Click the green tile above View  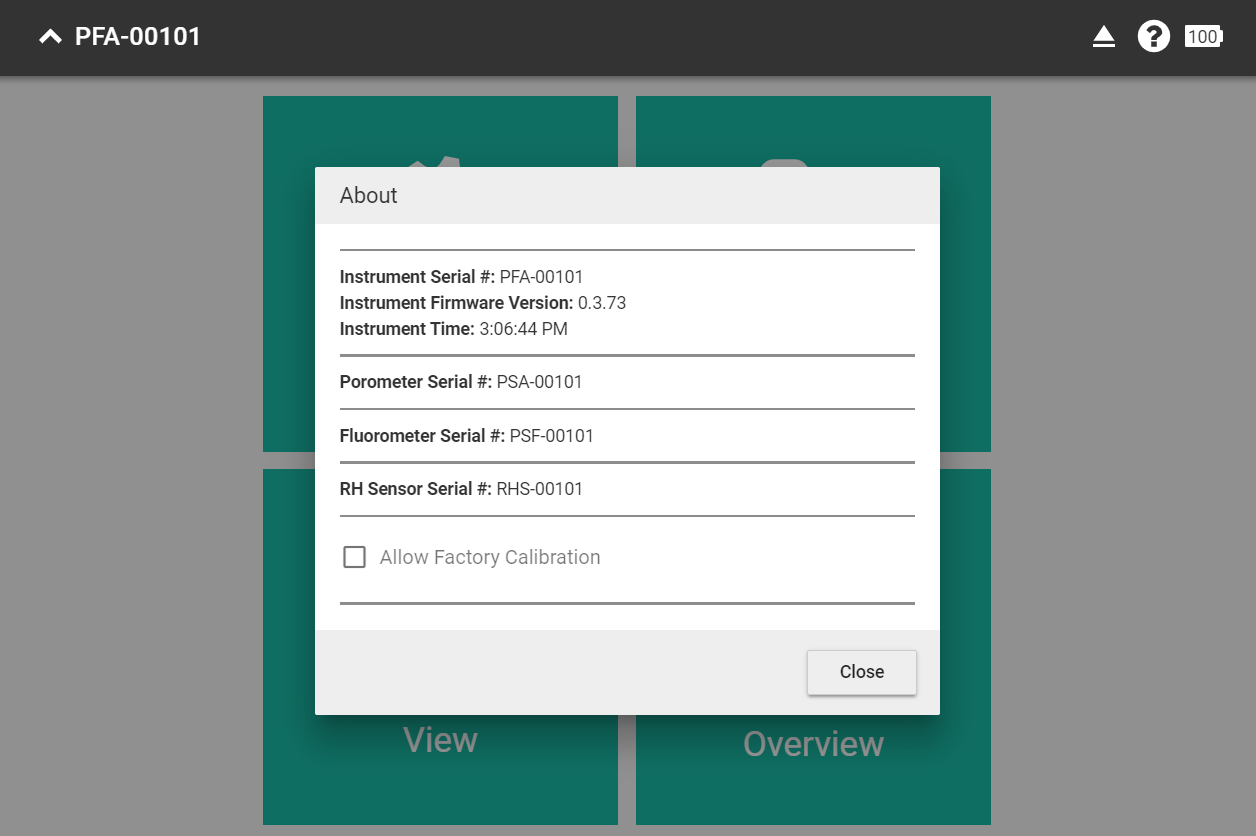click(x=288, y=300)
